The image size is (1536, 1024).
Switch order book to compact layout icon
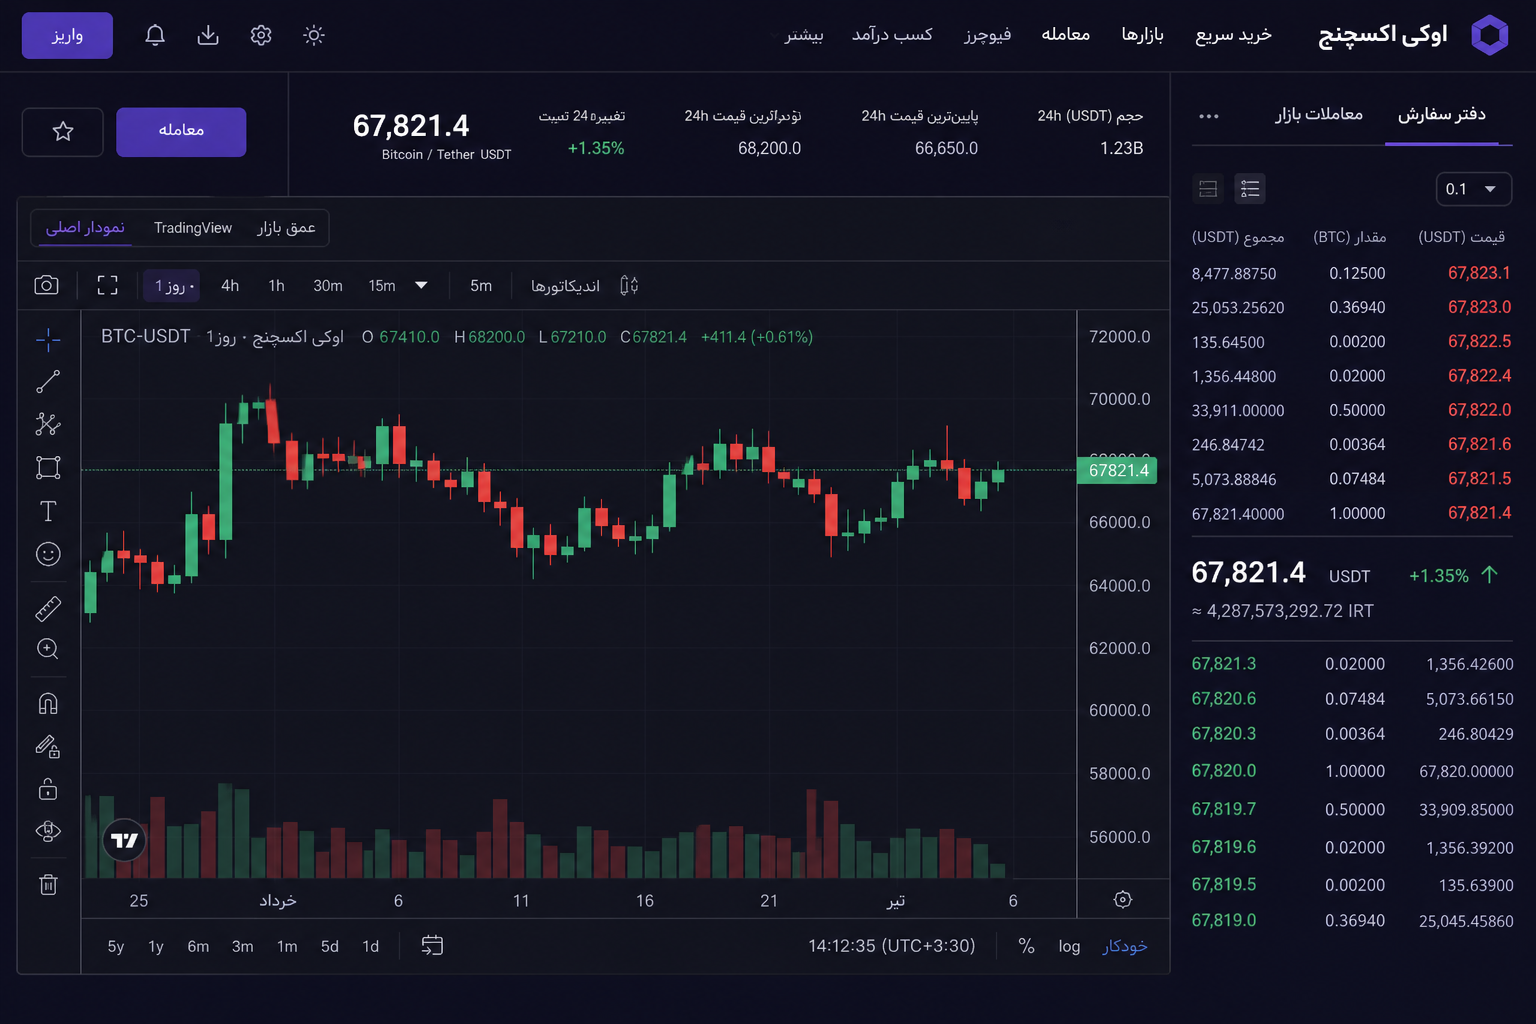click(x=1208, y=188)
